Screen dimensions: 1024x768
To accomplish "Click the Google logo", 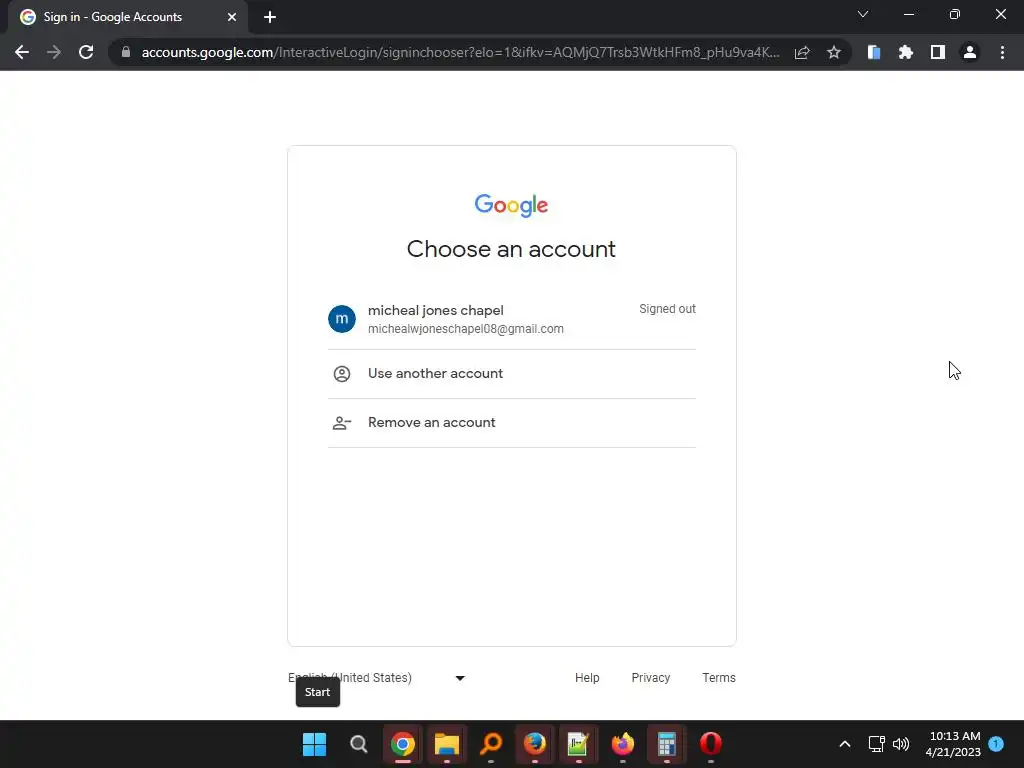I will pos(511,205).
